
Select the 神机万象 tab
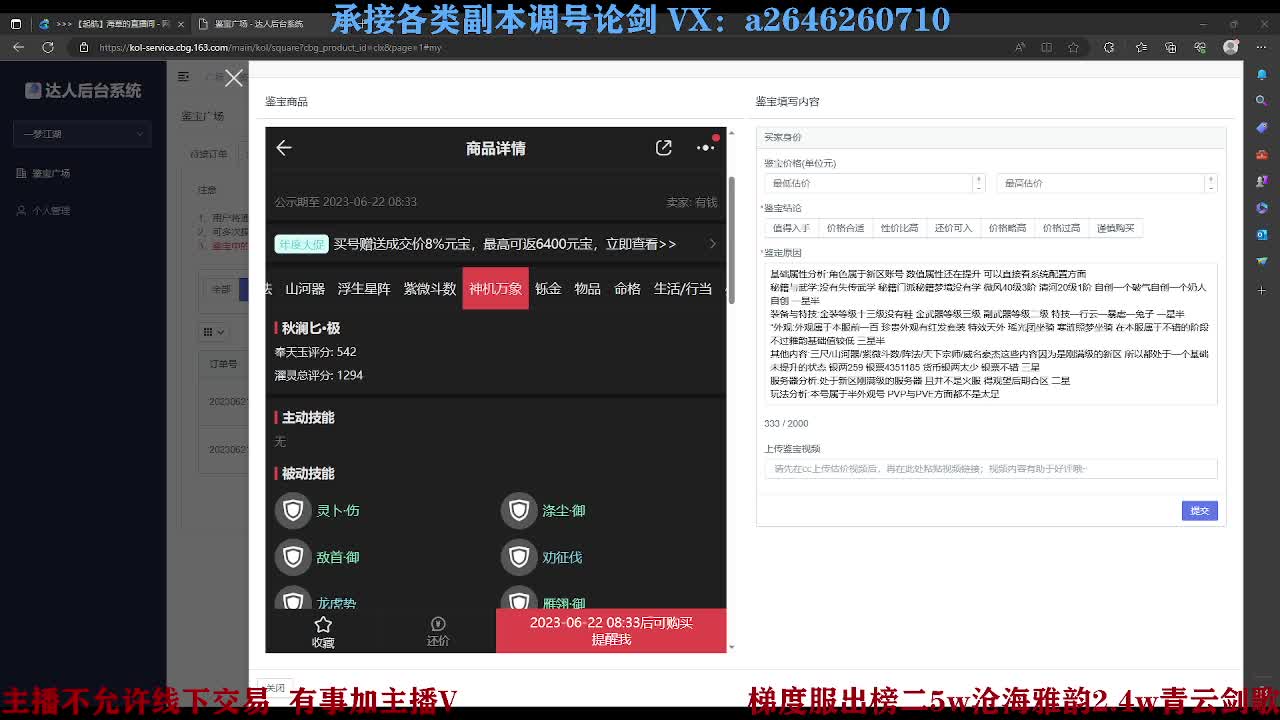(495, 289)
